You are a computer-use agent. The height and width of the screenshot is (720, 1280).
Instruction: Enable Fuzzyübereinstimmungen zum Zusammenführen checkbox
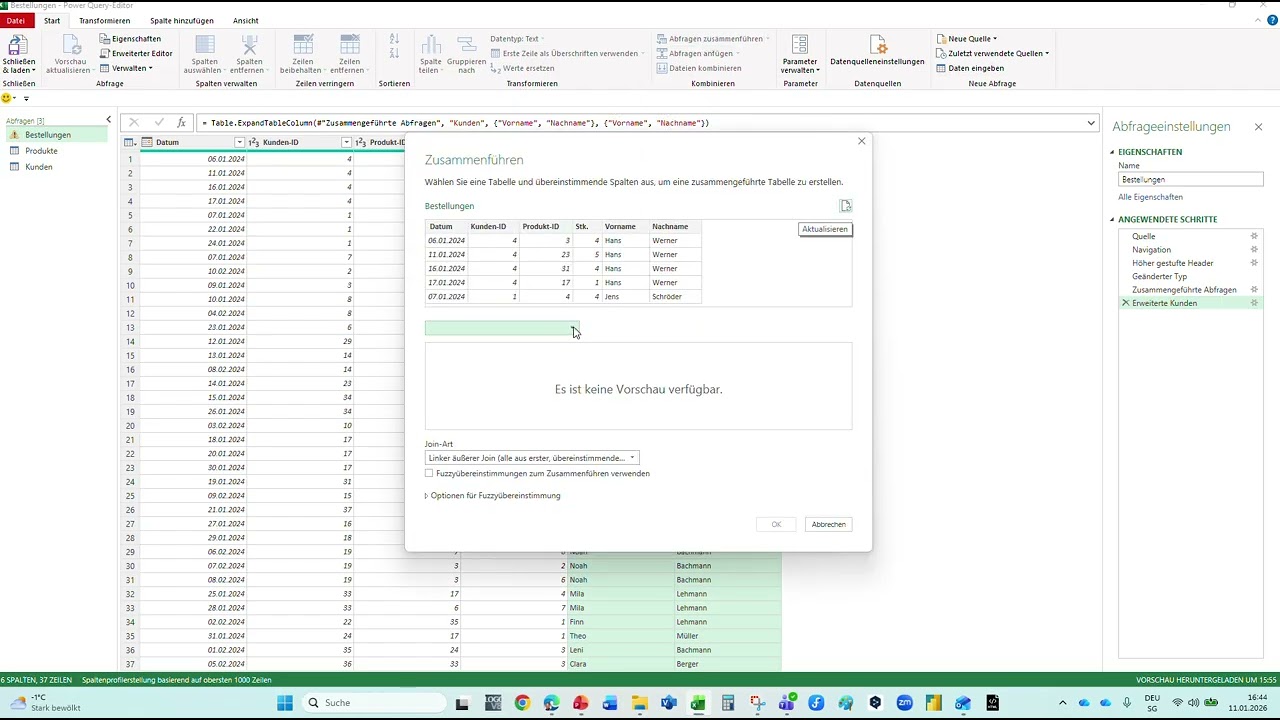pos(429,473)
